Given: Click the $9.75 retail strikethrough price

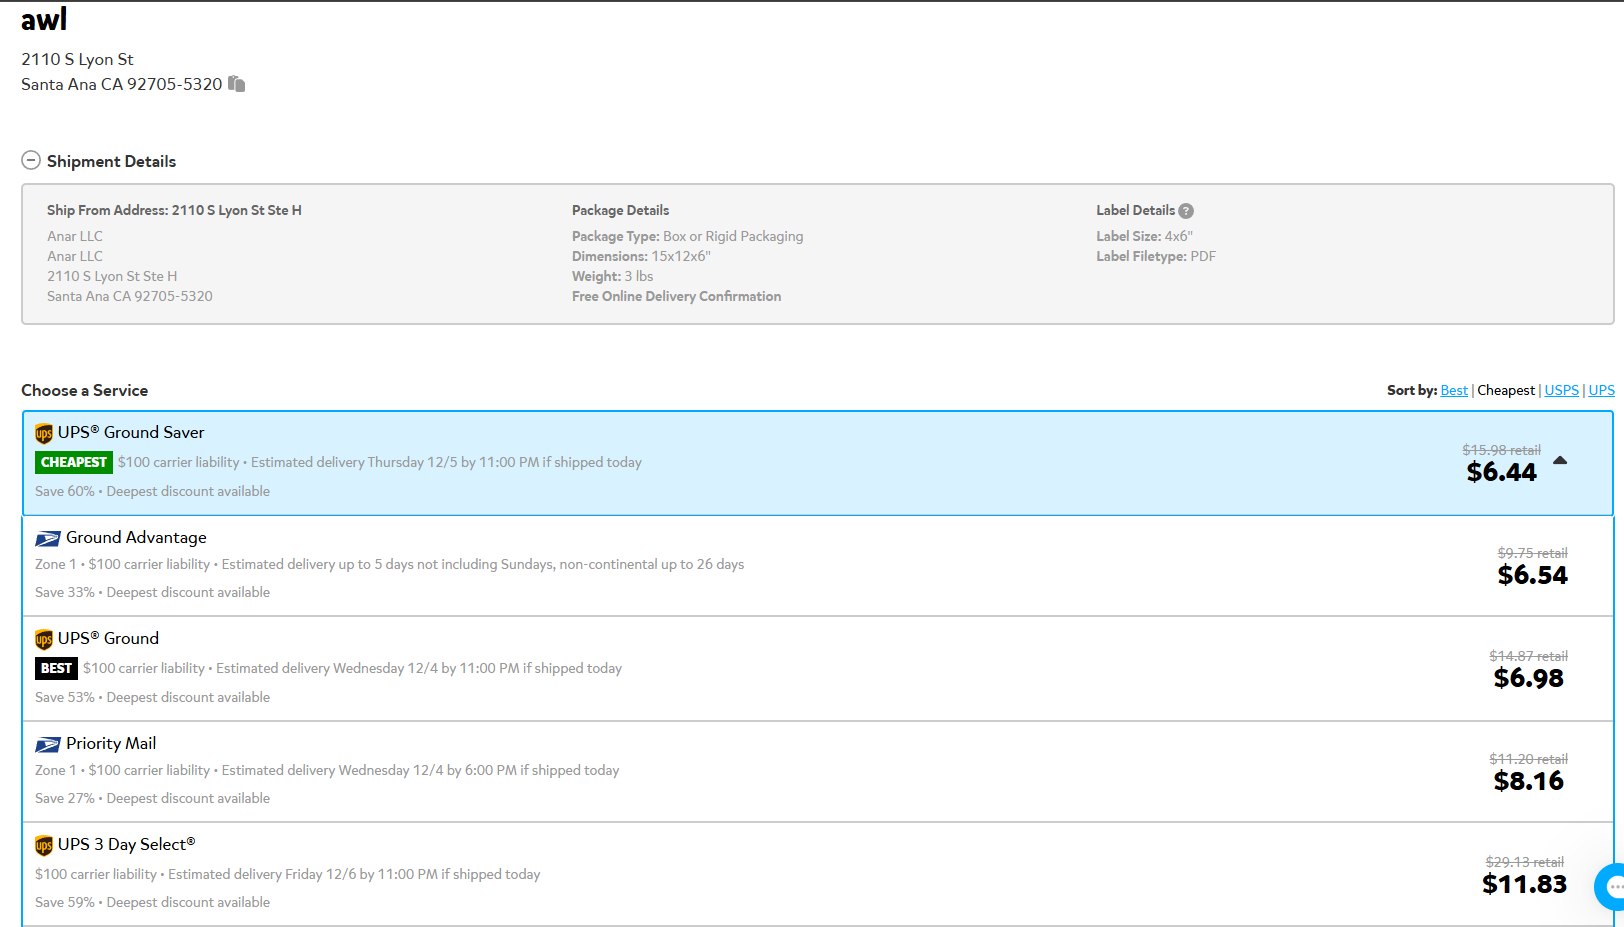Looking at the screenshot, I should pos(1532,553).
